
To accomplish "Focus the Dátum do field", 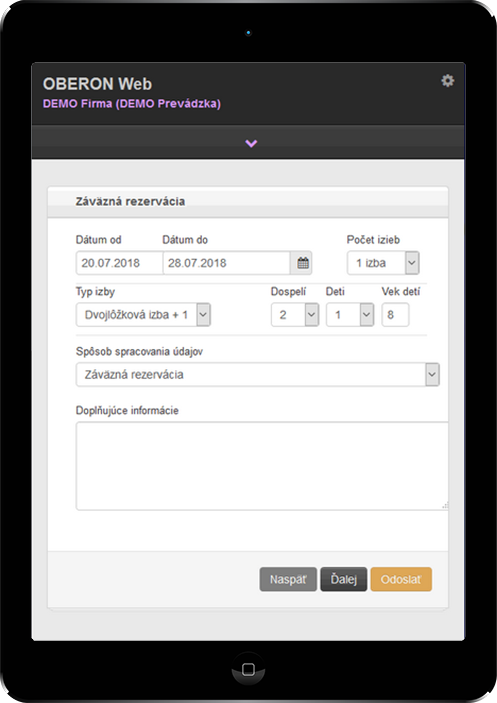I will click(x=227, y=263).
